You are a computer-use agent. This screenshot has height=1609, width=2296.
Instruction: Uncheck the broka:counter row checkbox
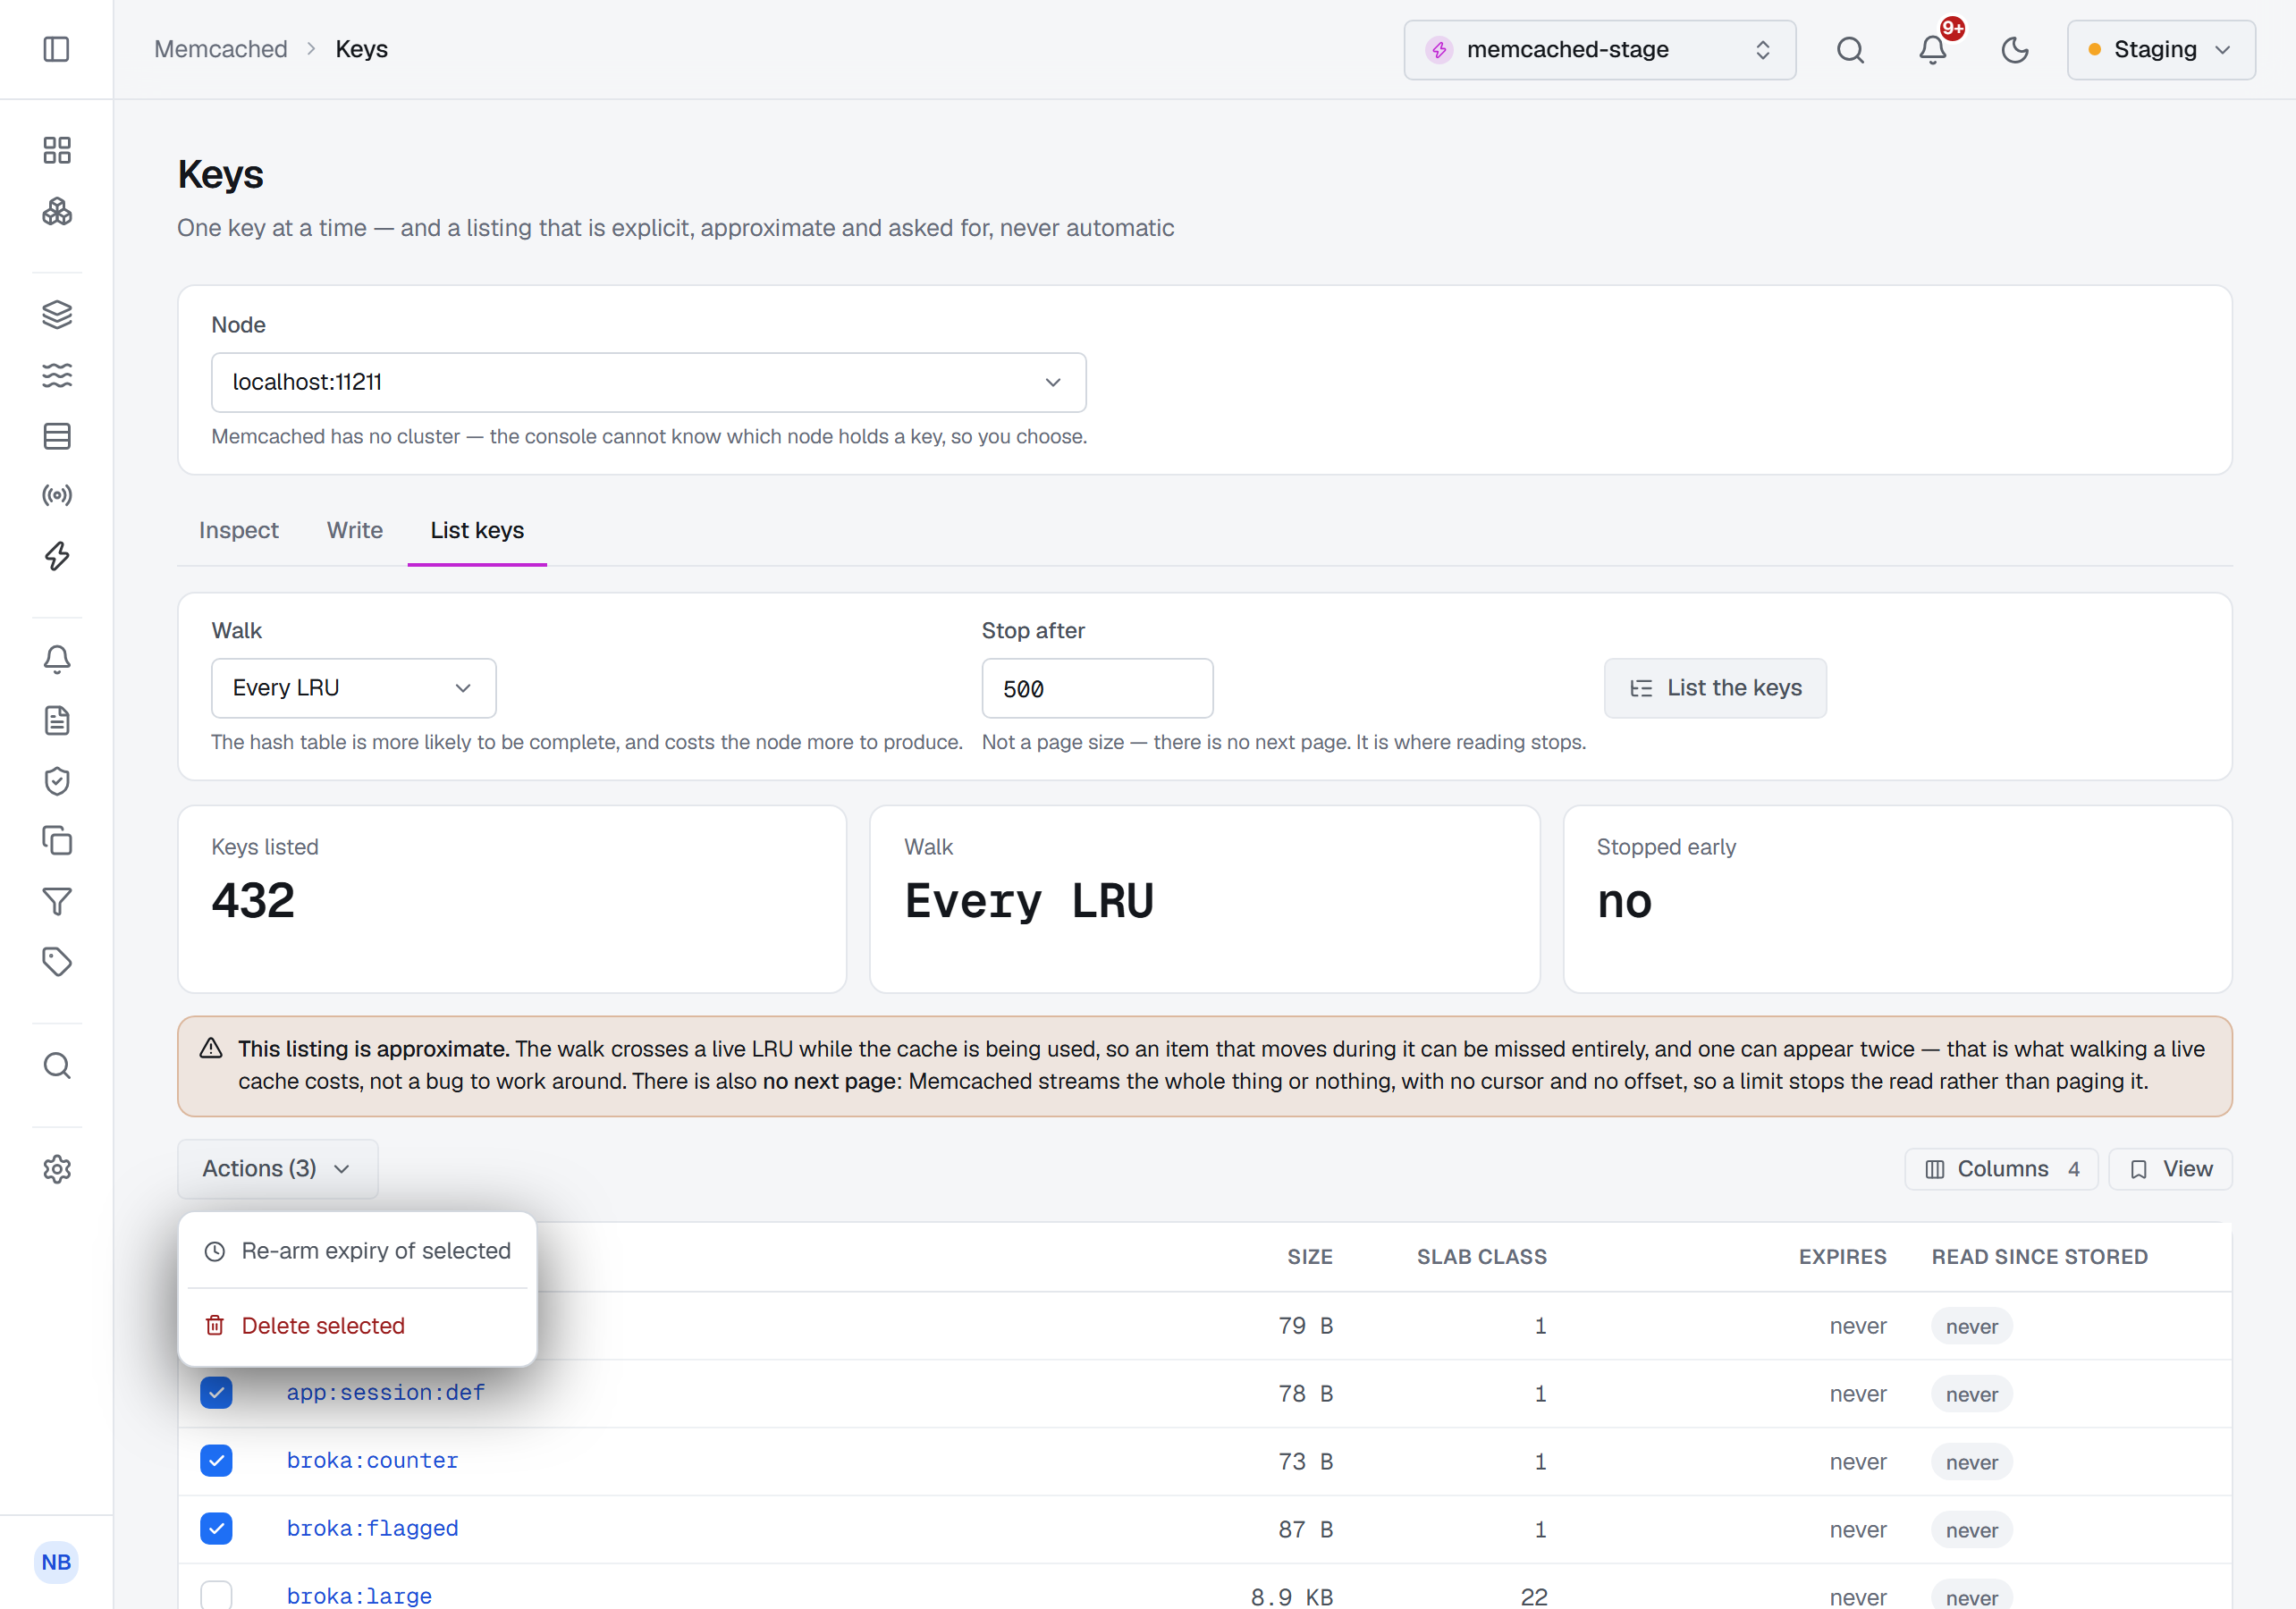(216, 1461)
